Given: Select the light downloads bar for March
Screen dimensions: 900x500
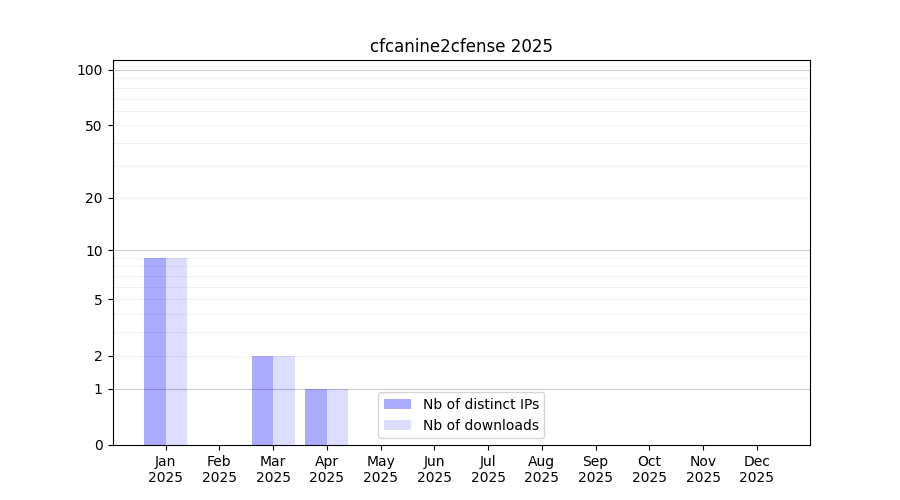Looking at the screenshot, I should (x=284, y=400).
